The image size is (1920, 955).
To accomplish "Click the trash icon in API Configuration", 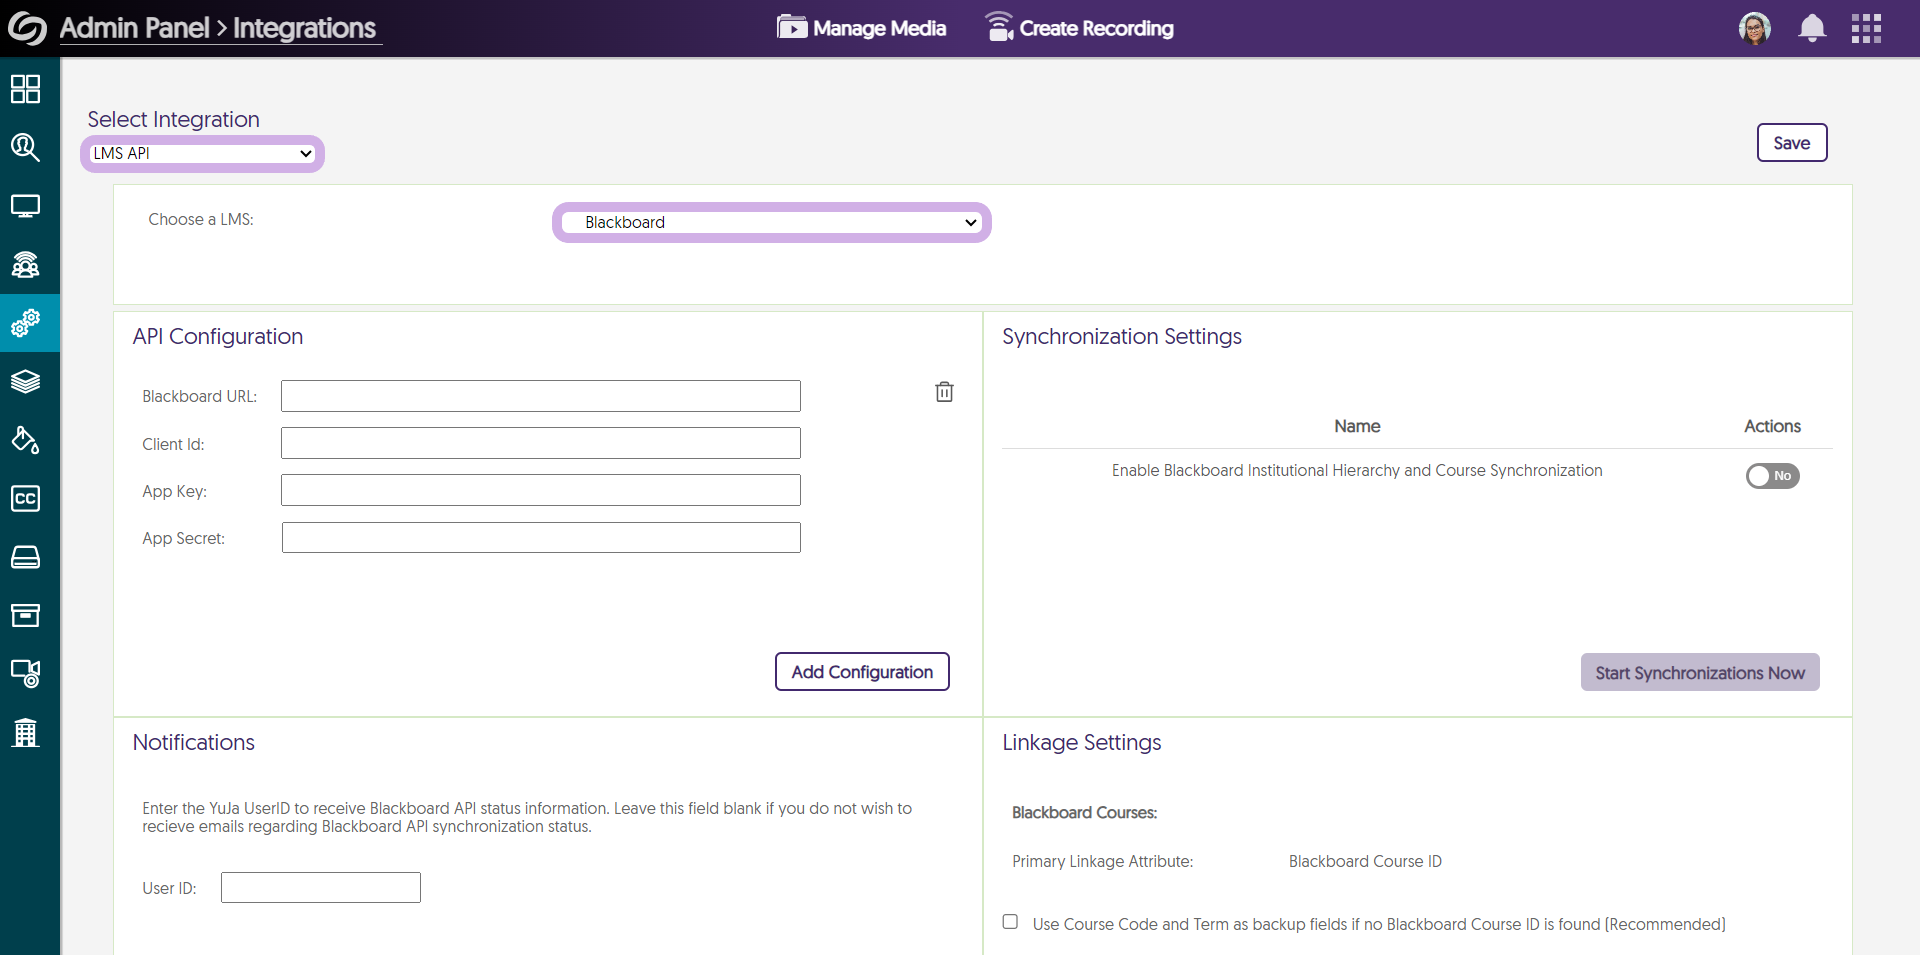I will coord(944,392).
